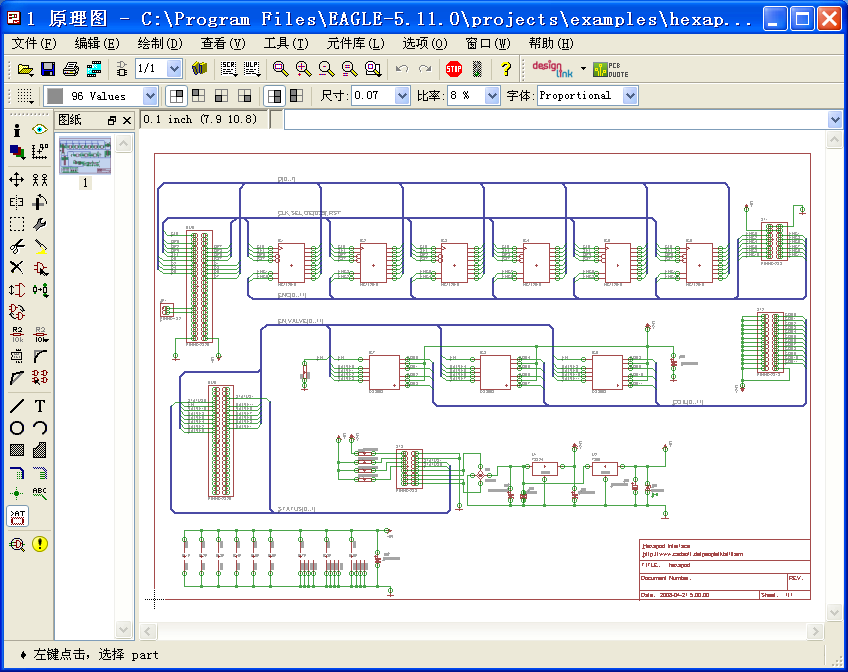
Task: Click the Show eye icon
Action: (x=39, y=129)
